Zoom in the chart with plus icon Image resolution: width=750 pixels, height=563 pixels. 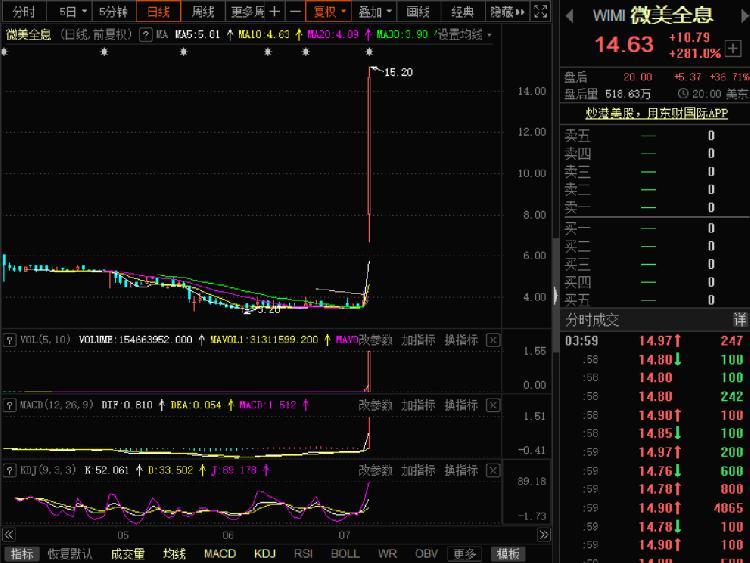pos(275,11)
